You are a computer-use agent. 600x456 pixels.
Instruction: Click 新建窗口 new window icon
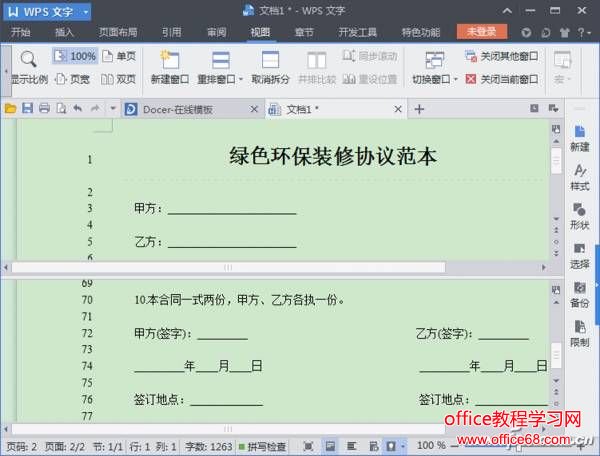pos(170,60)
